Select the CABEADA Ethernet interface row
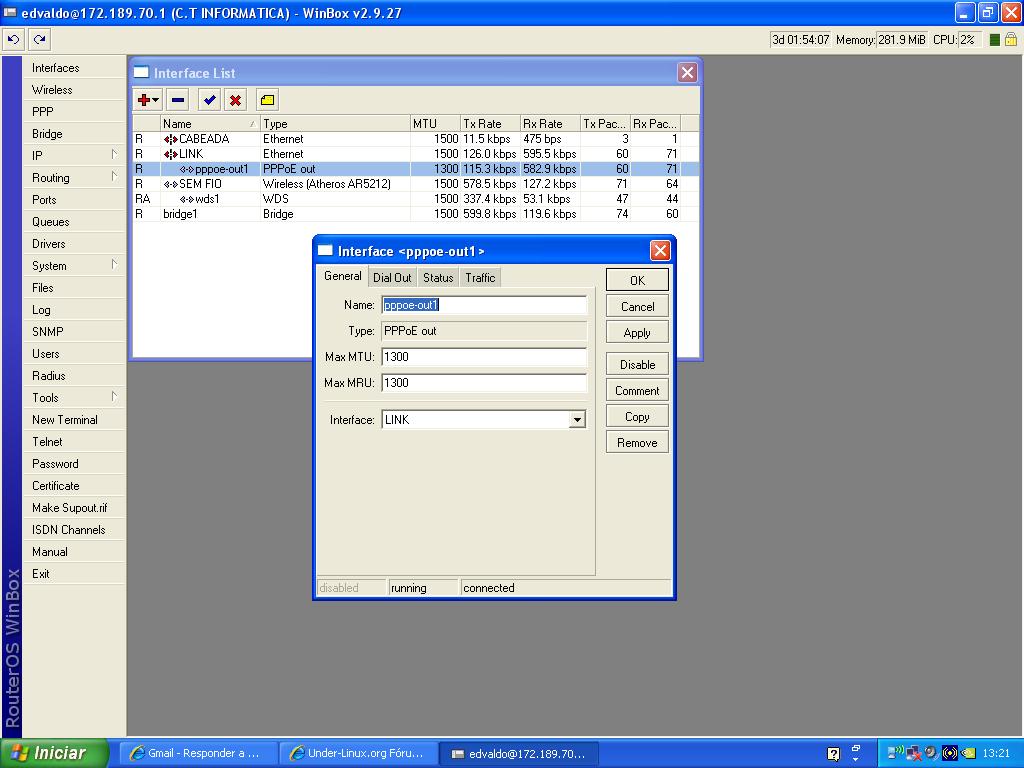 (415, 139)
